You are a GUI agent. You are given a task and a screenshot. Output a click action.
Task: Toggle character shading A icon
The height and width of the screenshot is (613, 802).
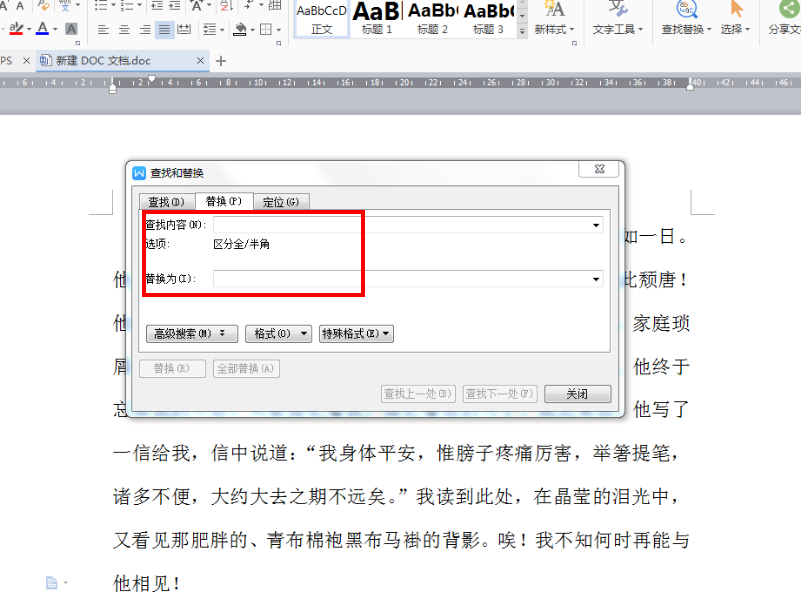(x=70, y=27)
